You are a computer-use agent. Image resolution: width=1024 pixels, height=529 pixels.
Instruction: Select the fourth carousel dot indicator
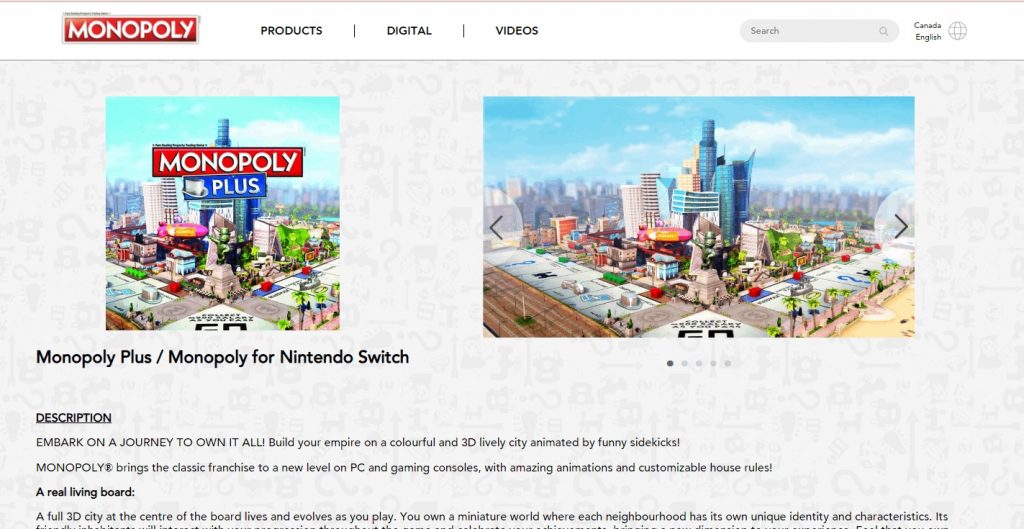click(x=713, y=363)
